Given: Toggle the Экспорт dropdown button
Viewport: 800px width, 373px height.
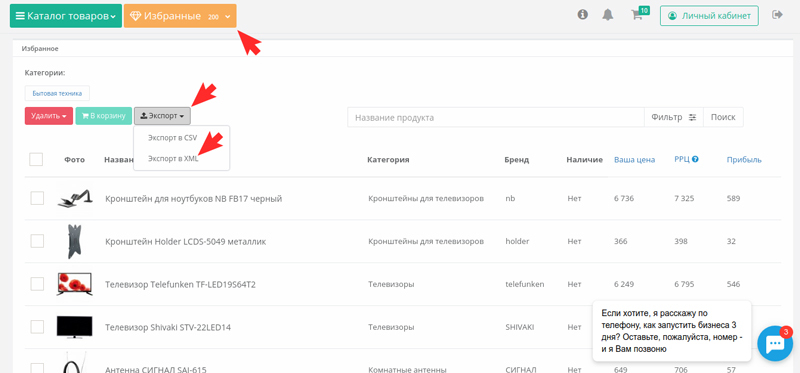Looking at the screenshot, I should pyautogui.click(x=162, y=116).
